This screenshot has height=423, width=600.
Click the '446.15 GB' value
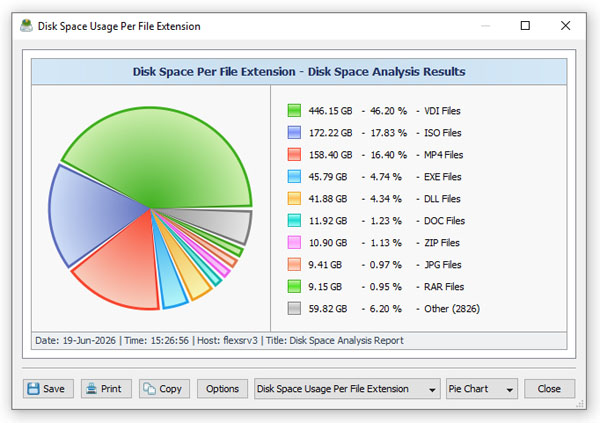(x=330, y=111)
